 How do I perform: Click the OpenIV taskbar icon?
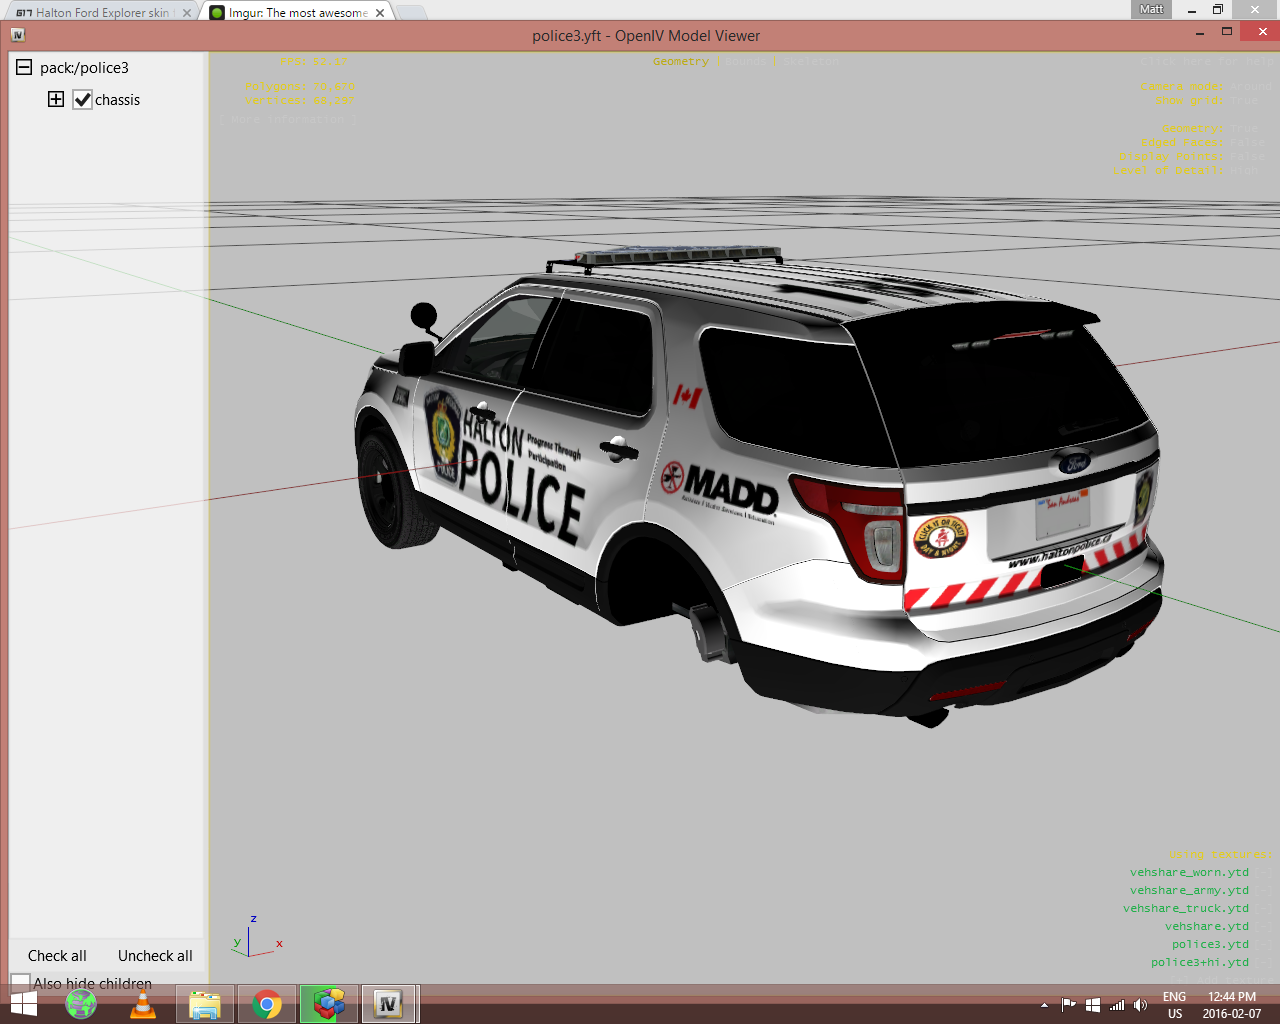pos(388,1004)
